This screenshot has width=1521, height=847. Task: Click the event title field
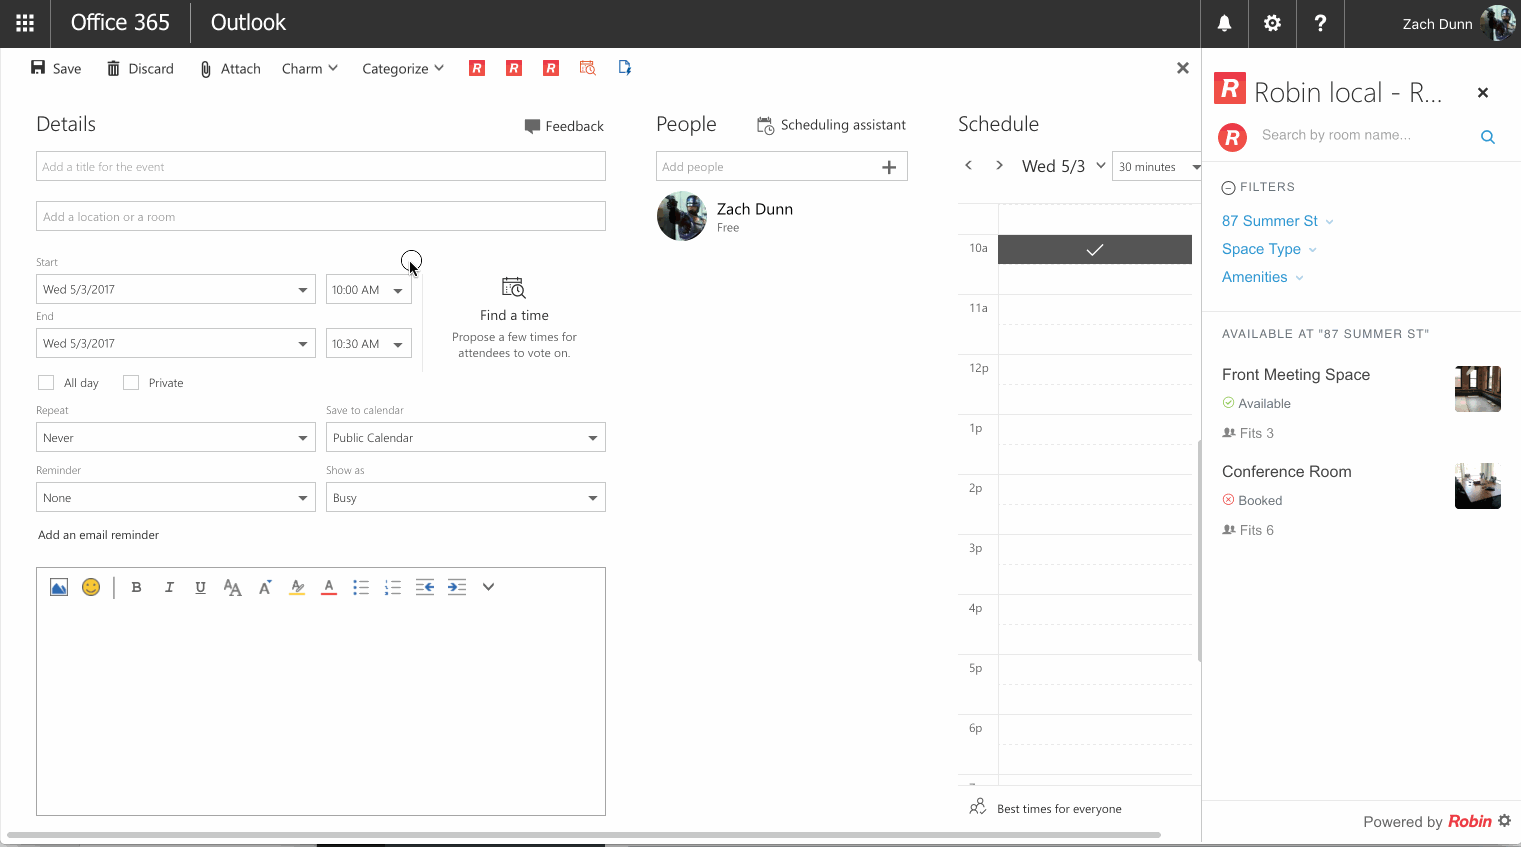(321, 166)
